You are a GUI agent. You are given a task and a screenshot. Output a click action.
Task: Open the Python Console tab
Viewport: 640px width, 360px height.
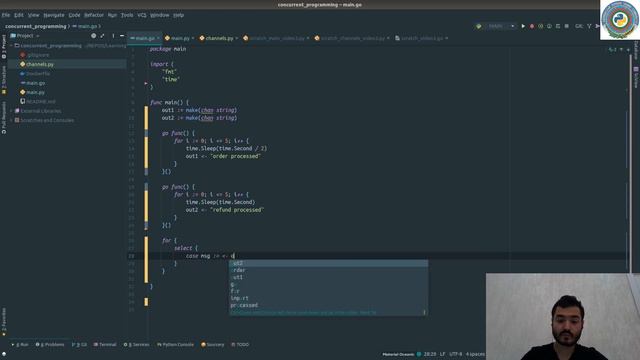pyautogui.click(x=176, y=344)
